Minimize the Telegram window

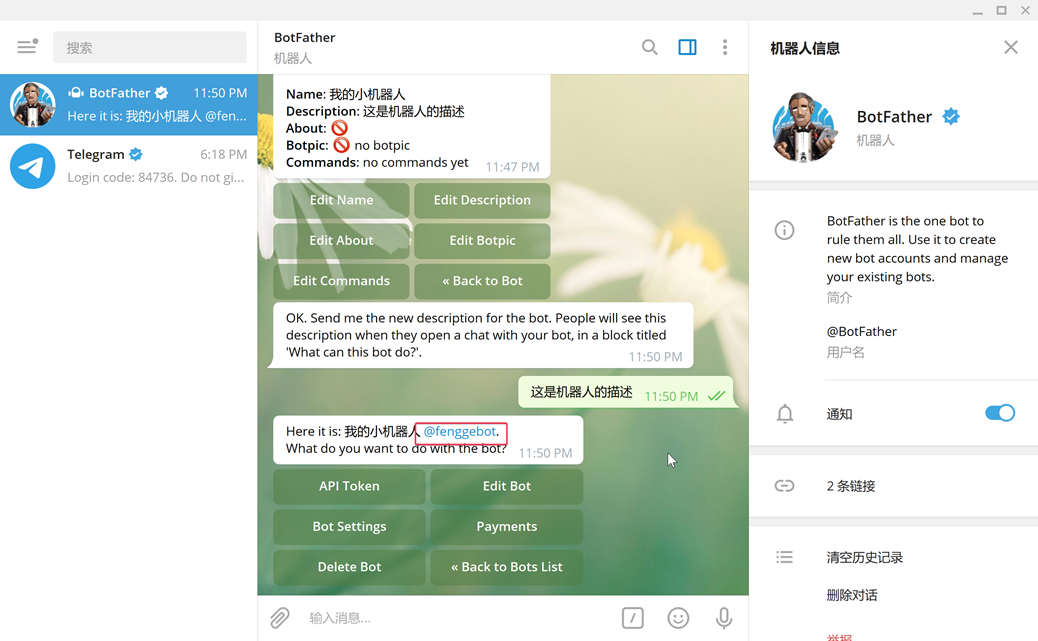(x=978, y=11)
